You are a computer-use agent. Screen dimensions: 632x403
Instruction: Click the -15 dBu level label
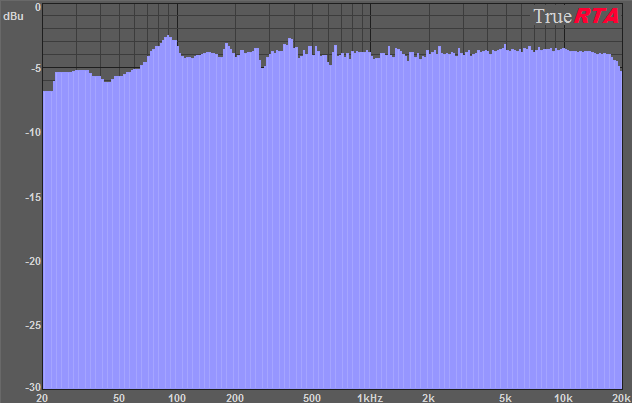pos(33,197)
